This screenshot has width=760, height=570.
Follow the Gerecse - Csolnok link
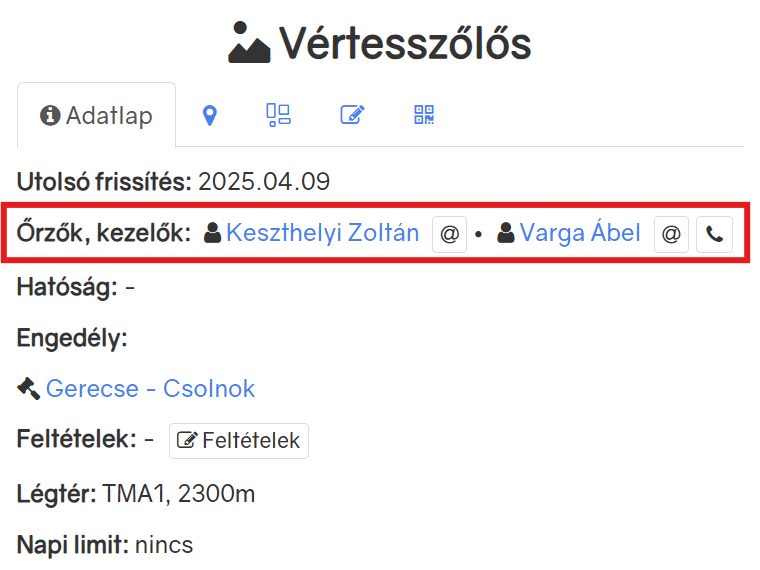[150, 388]
